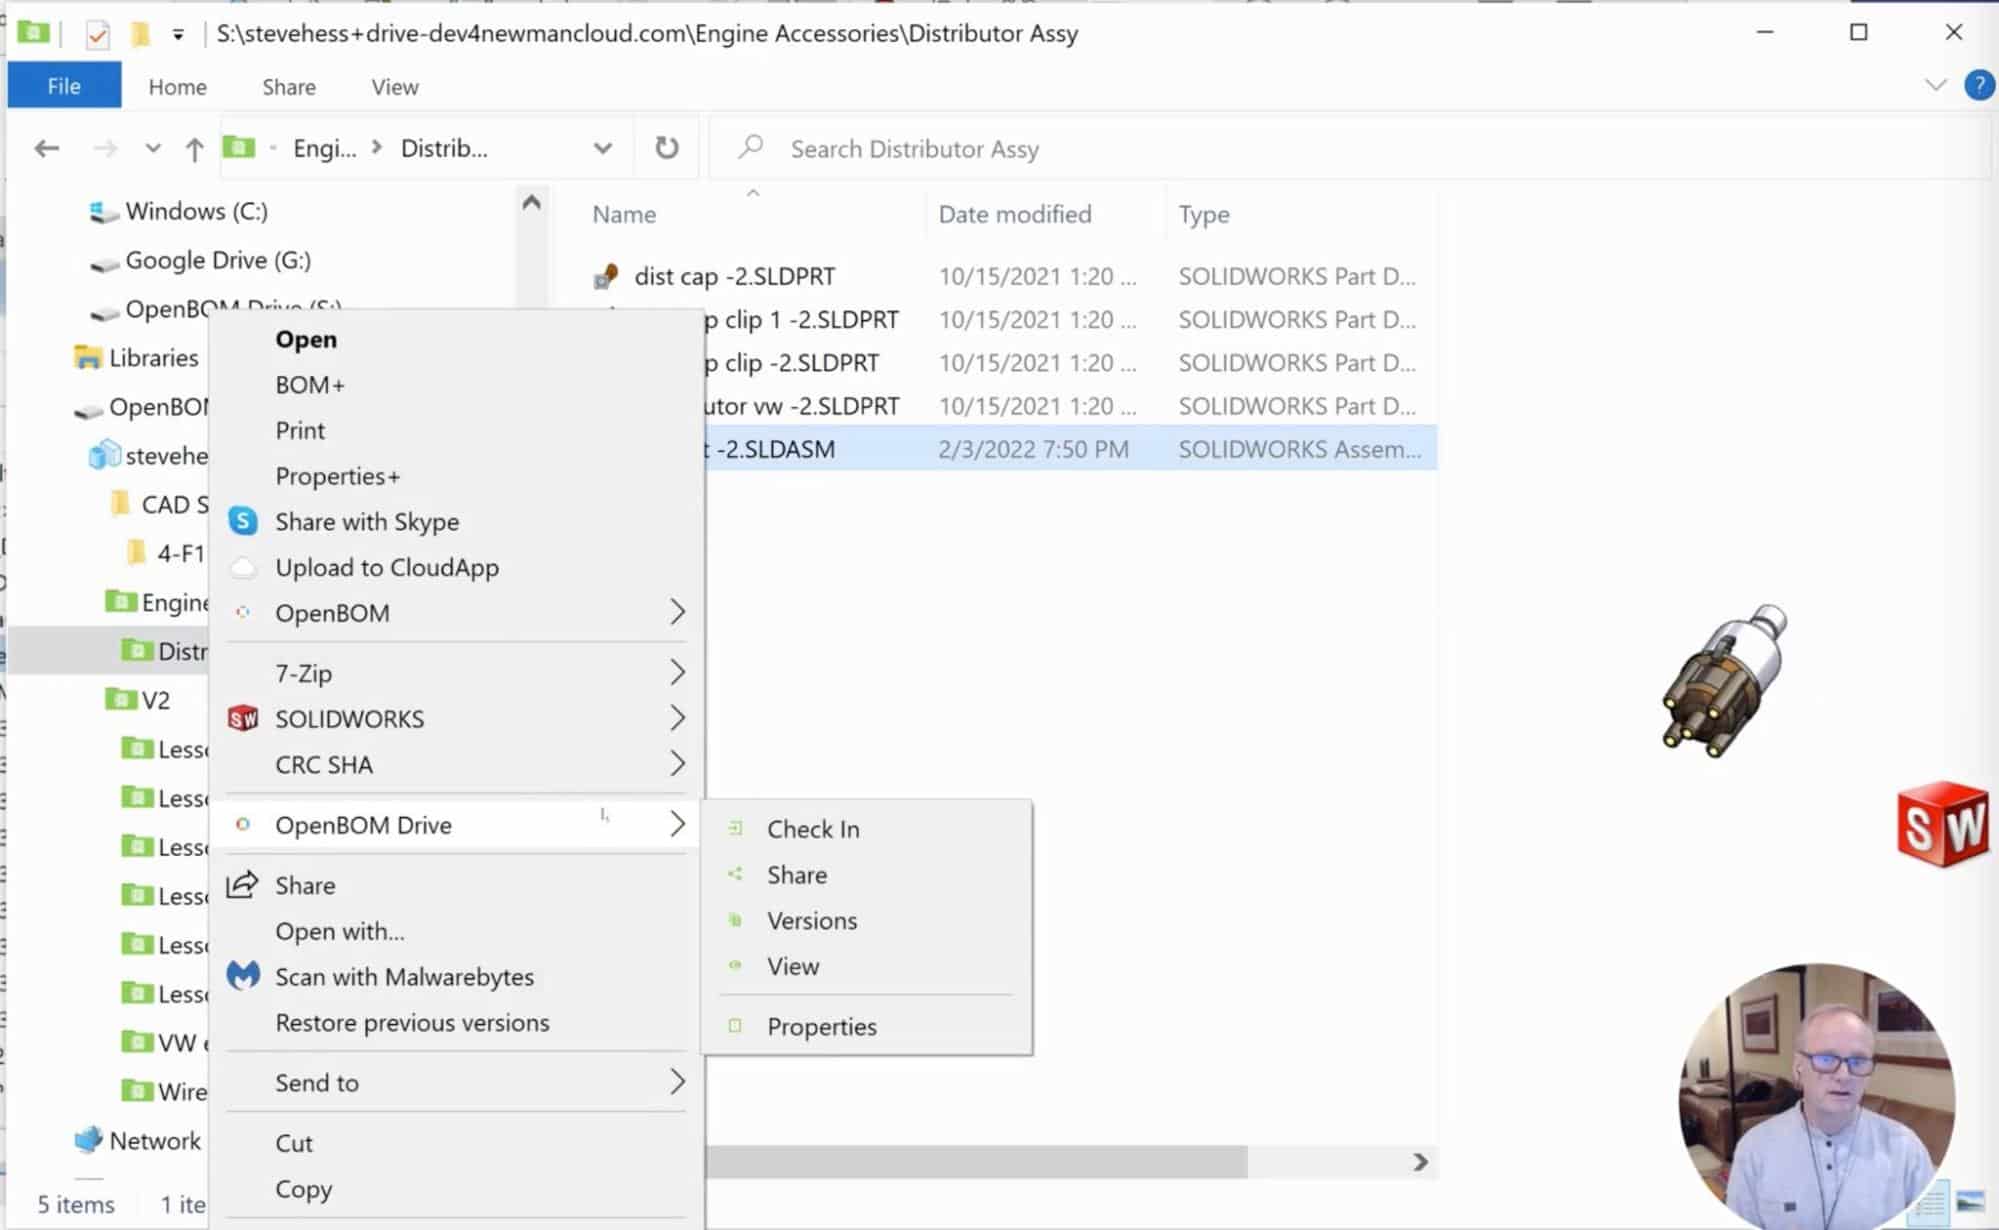Viewport: 1999px width, 1230px height.
Task: Click the Share arrow icon in the context menu
Action: pos(242,884)
